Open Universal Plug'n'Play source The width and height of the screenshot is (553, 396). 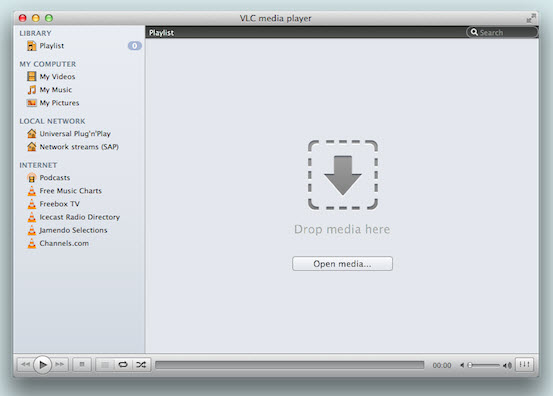click(x=75, y=134)
